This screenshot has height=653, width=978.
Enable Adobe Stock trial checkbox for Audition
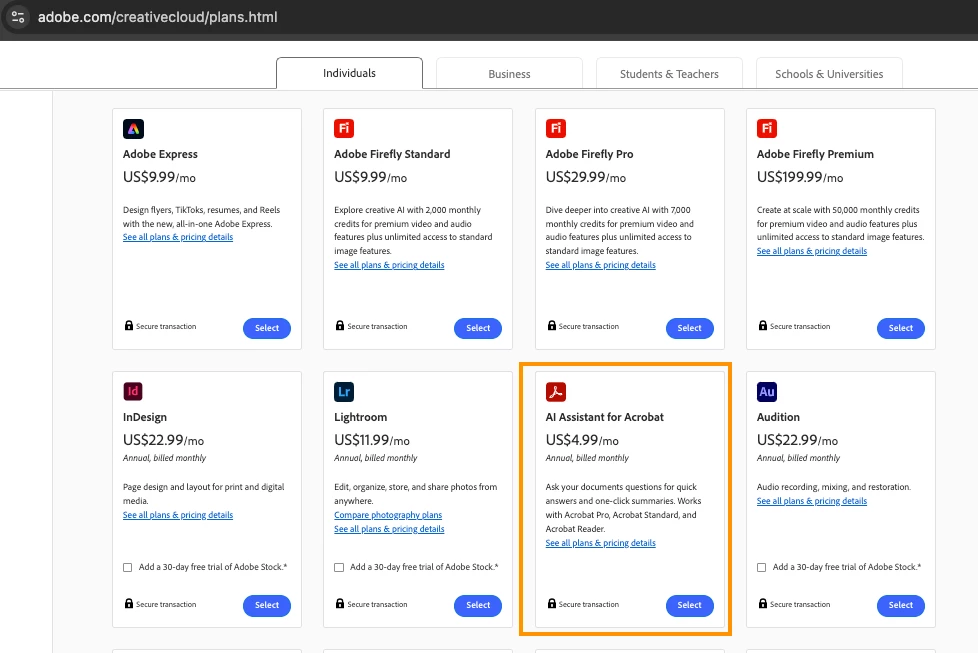[762, 568]
